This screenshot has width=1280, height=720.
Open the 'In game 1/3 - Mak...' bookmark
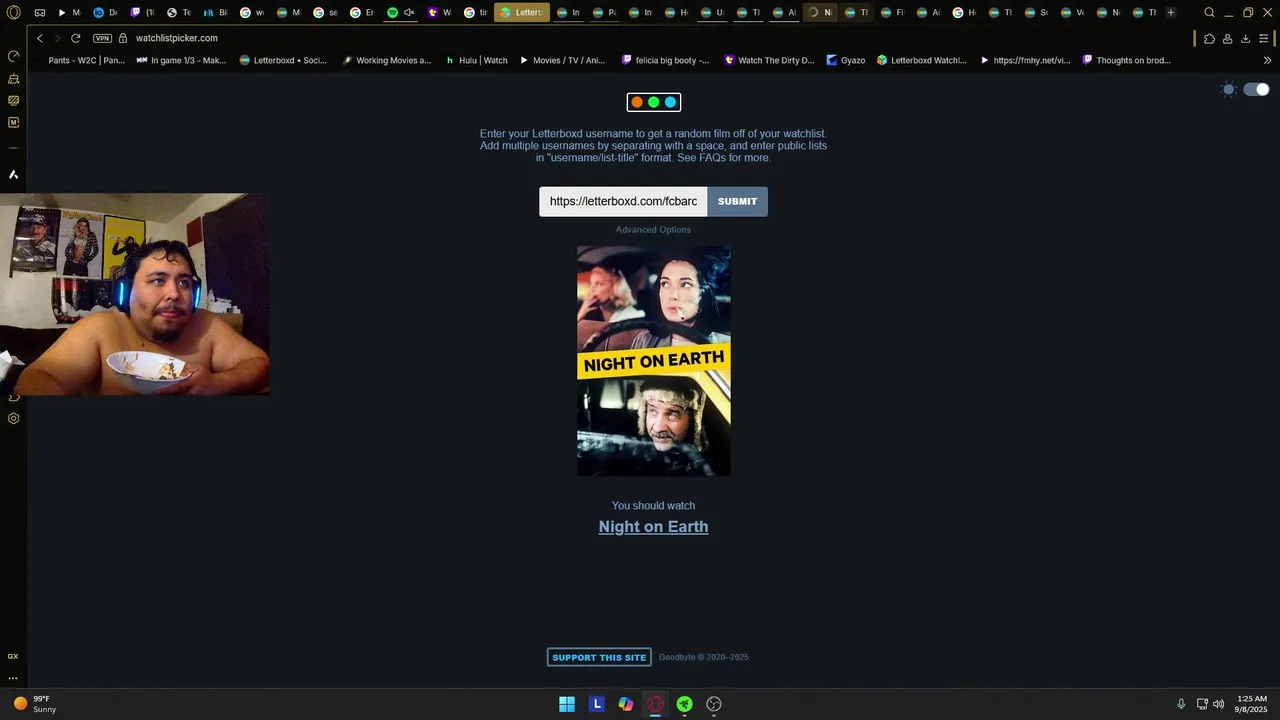click(181, 60)
